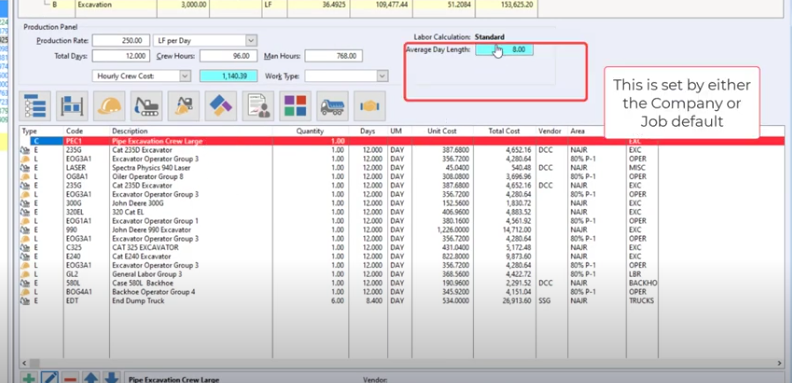Screen dimensions: 792x383
Task: Click the 1,140.39 crew cost field
Action: 228,76
